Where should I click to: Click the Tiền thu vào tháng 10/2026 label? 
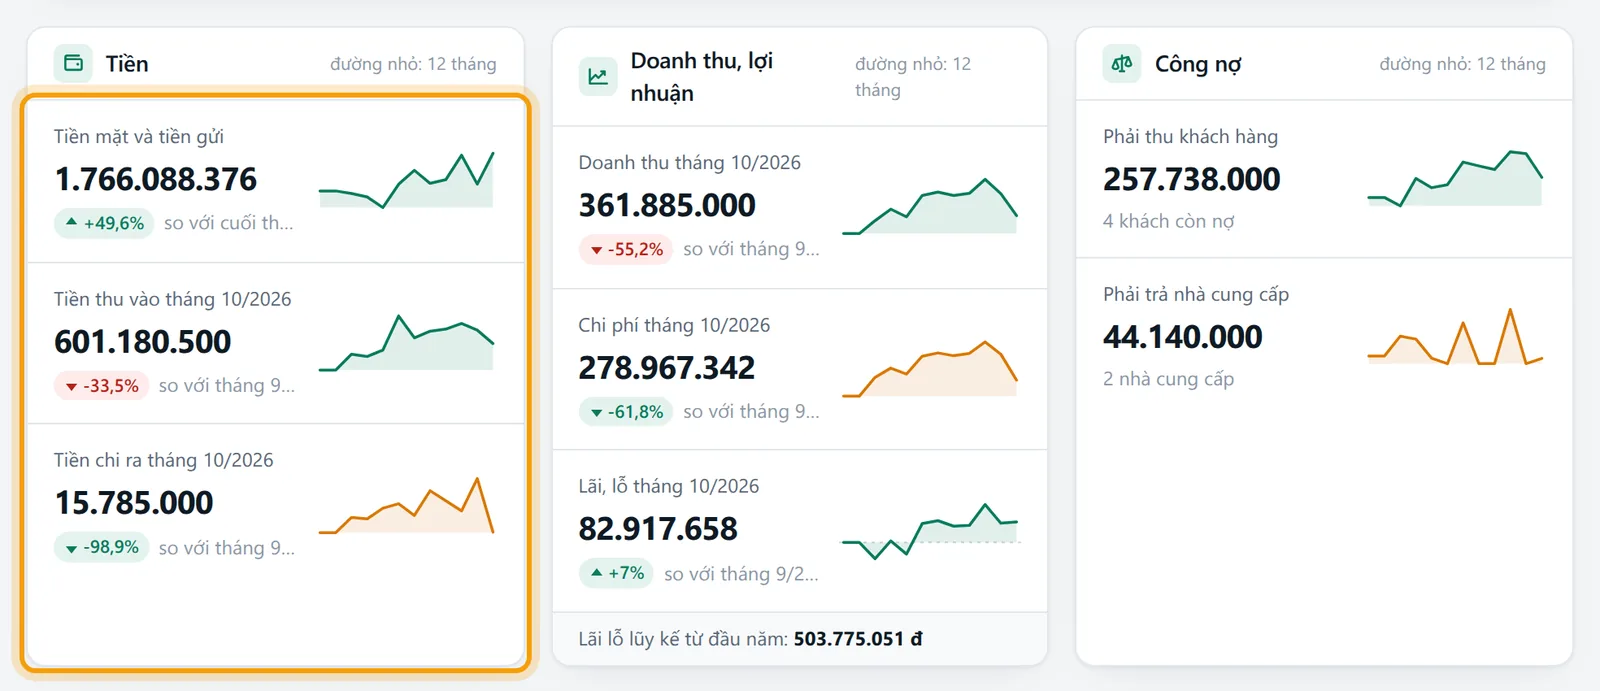pyautogui.click(x=173, y=300)
